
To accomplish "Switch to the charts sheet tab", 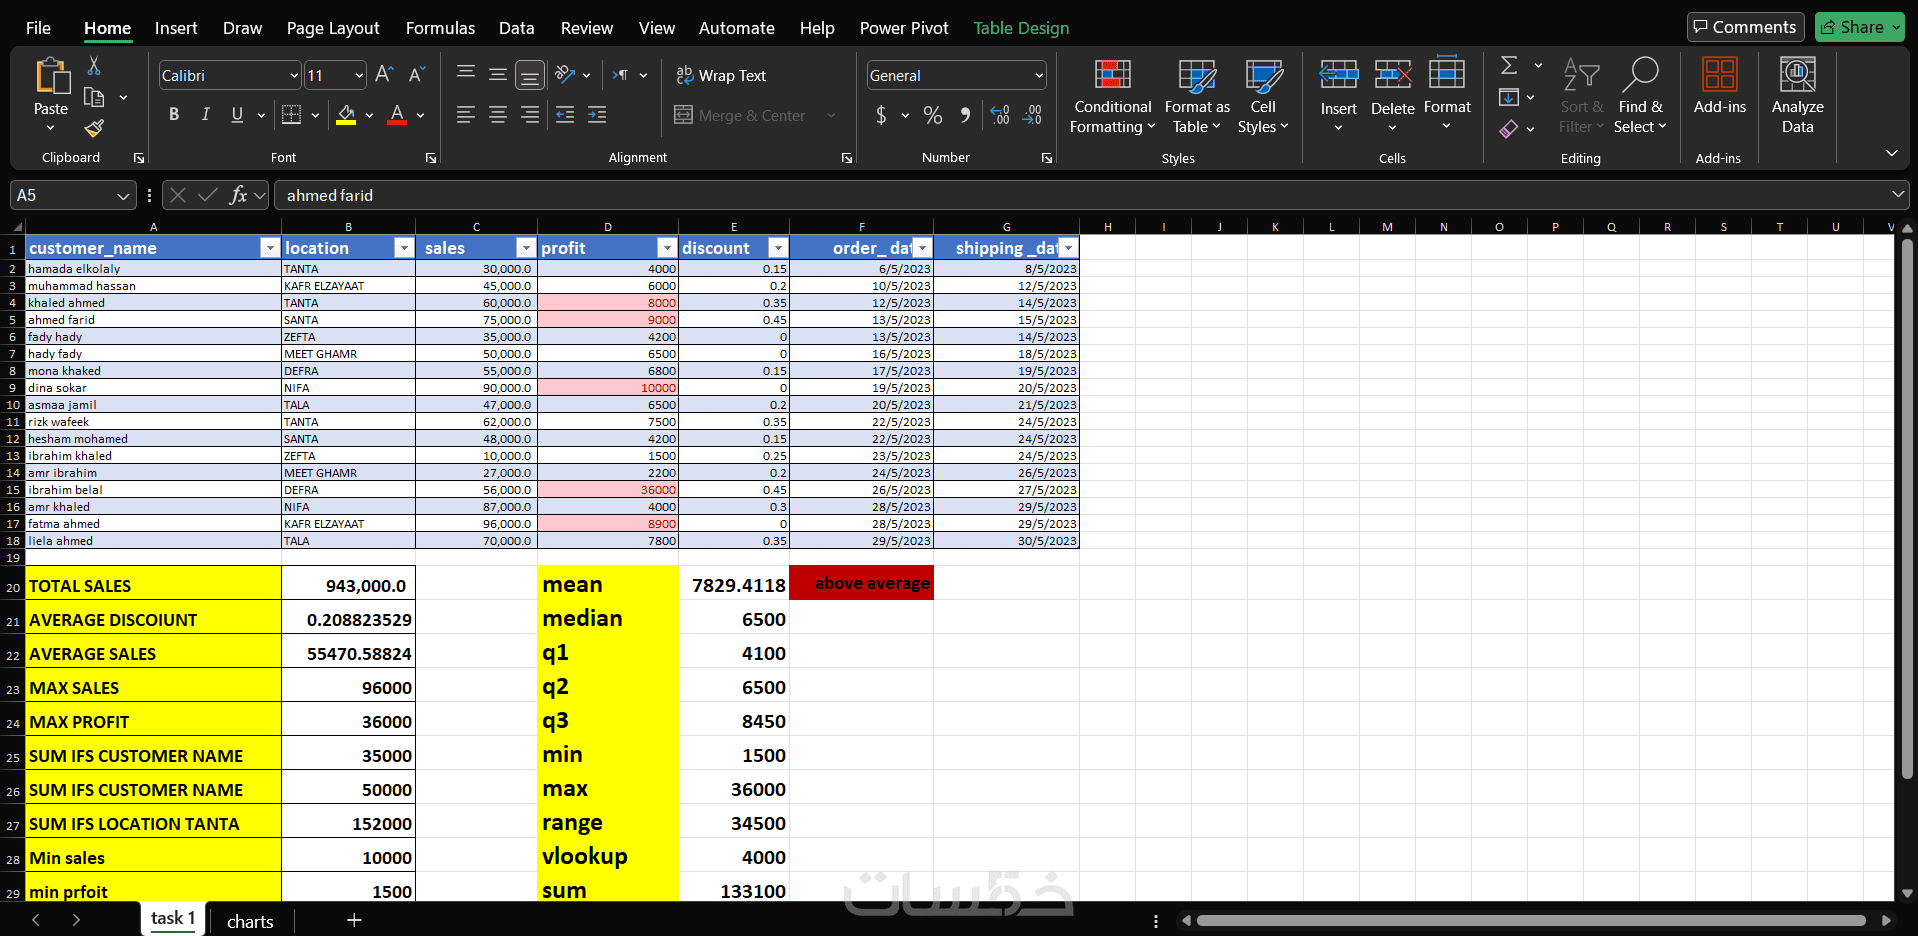I will (250, 921).
